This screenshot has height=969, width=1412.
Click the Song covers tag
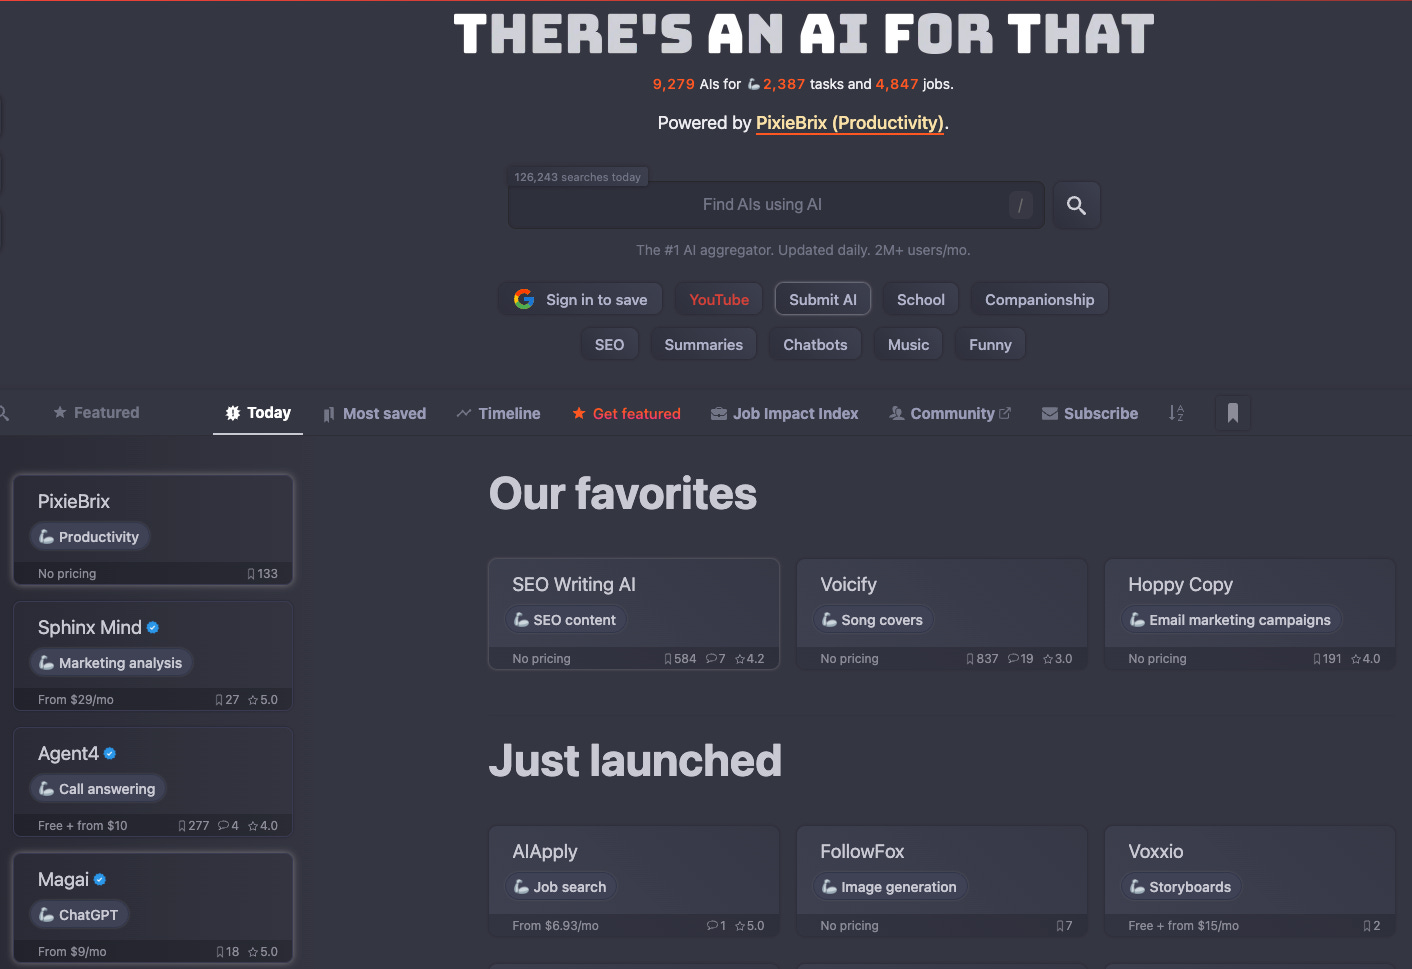tap(872, 620)
